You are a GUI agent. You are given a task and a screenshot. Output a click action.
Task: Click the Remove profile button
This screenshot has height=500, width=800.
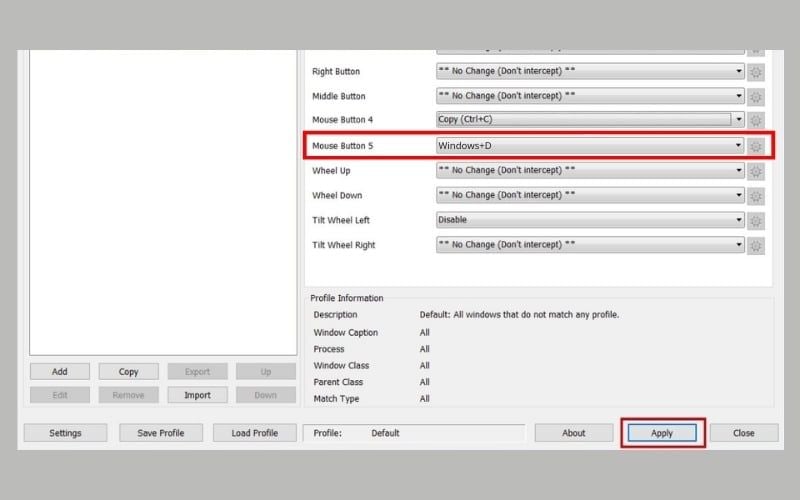click(x=129, y=395)
